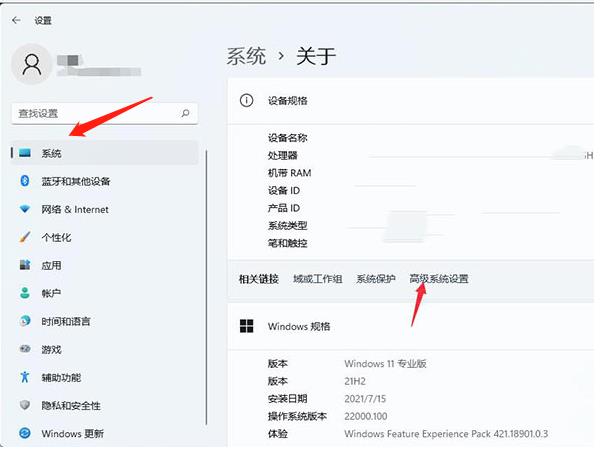600x450 pixels.
Task: Click the 帐户 account icon
Action: (26, 293)
